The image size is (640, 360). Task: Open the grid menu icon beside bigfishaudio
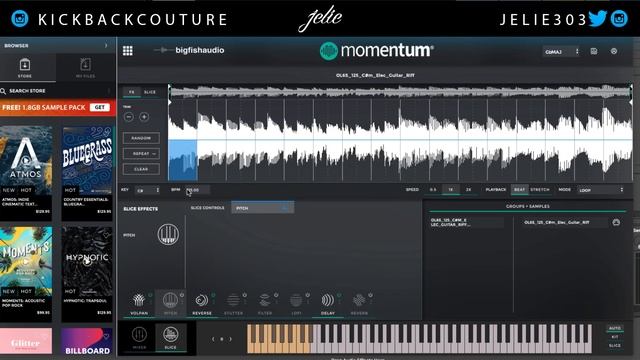click(127, 51)
